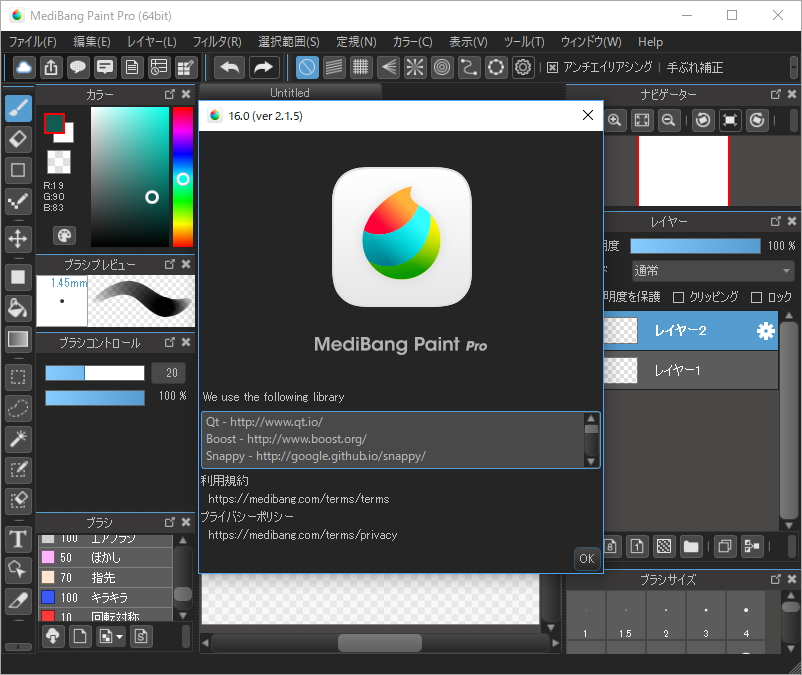Select the Eraser tool

(x=18, y=139)
